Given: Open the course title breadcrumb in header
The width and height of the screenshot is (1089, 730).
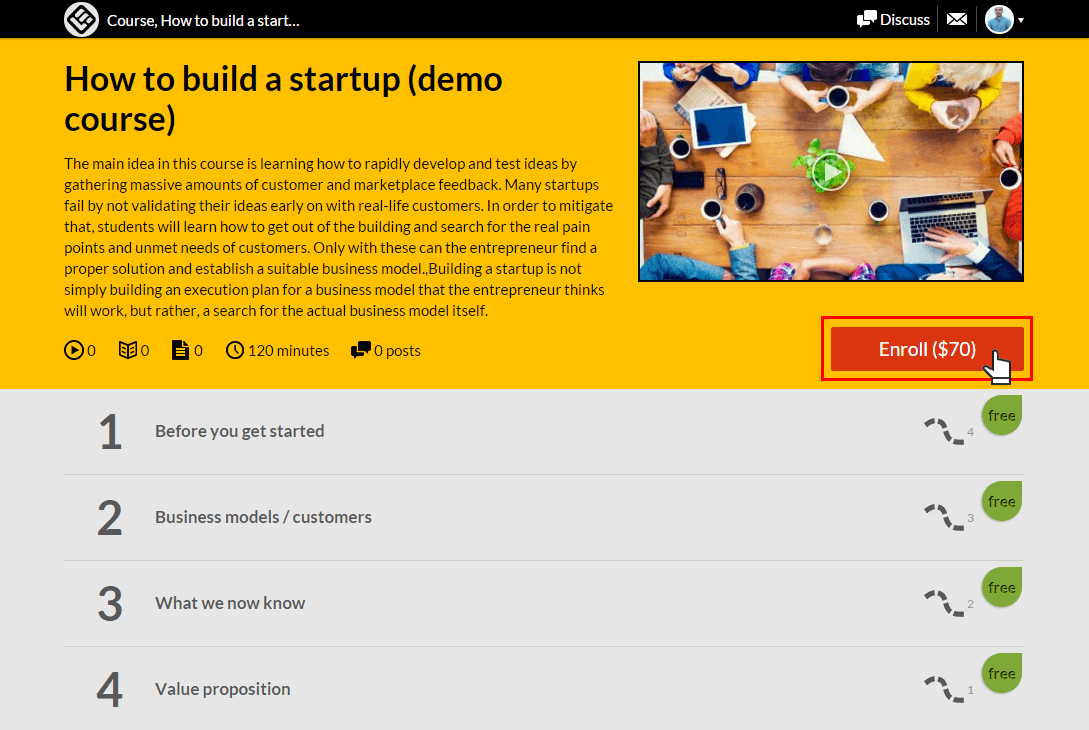Looking at the screenshot, I should tap(203, 20).
